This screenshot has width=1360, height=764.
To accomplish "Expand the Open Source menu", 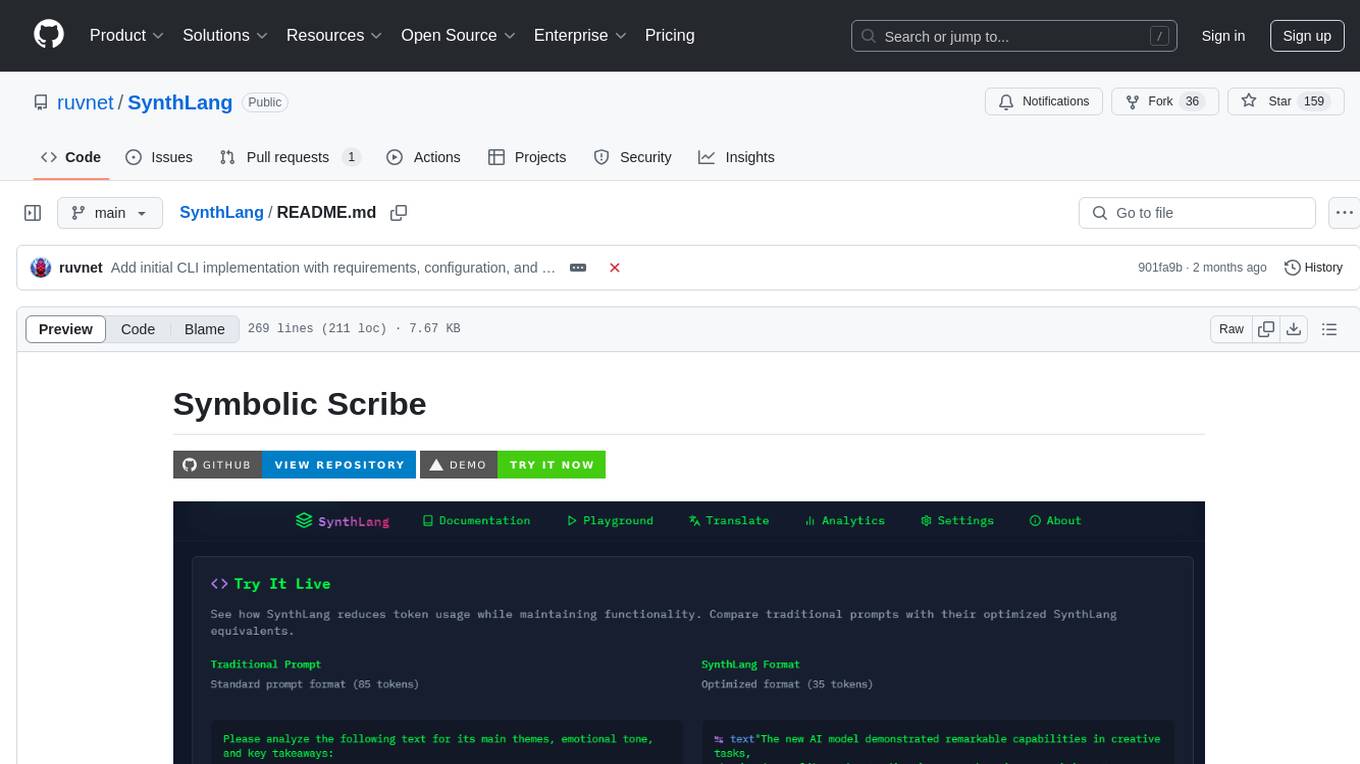I will 458,35.
